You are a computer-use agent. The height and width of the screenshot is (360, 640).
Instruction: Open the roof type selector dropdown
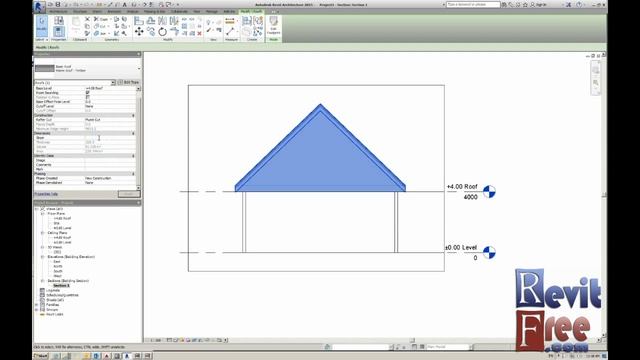(x=139, y=69)
